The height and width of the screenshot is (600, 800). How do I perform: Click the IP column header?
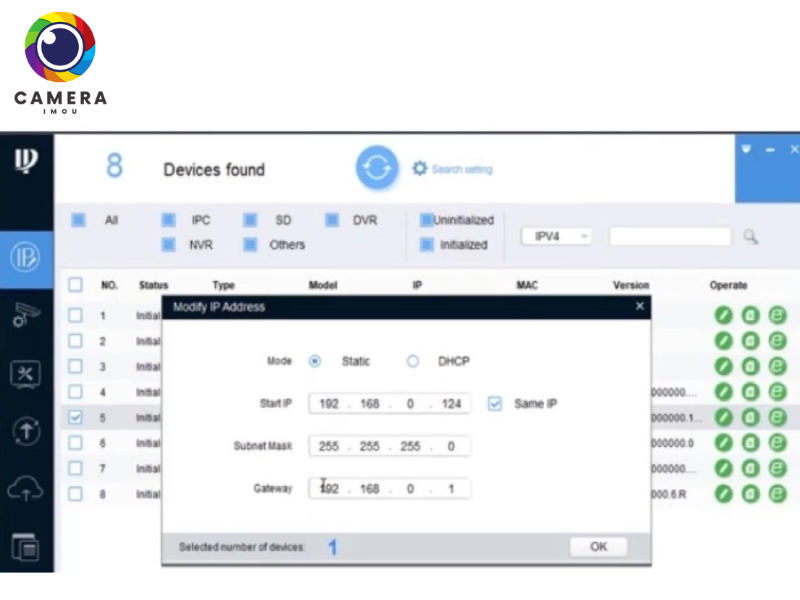417,285
